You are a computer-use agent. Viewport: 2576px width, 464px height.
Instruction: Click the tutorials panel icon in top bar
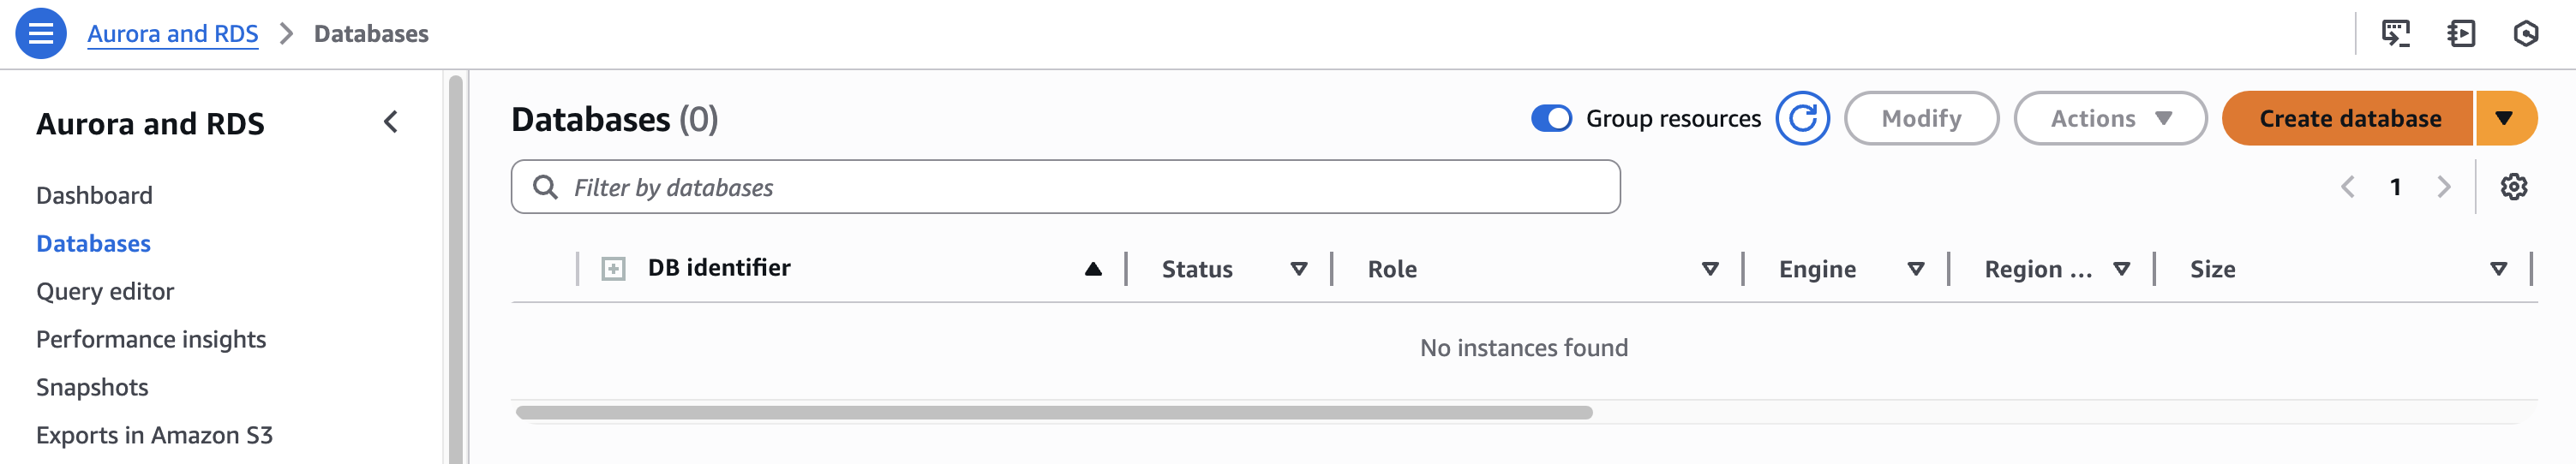click(2461, 33)
